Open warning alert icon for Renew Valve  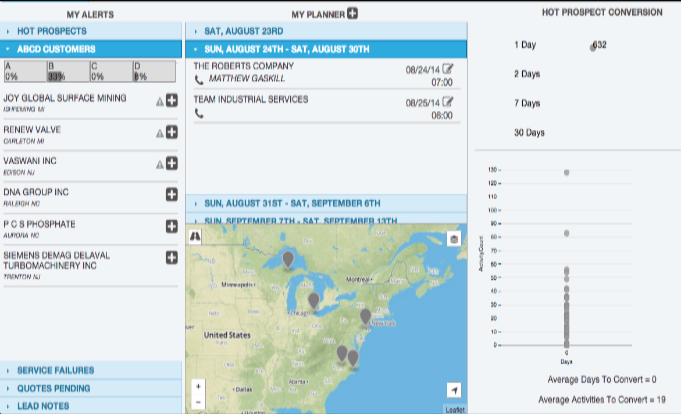tap(160, 133)
